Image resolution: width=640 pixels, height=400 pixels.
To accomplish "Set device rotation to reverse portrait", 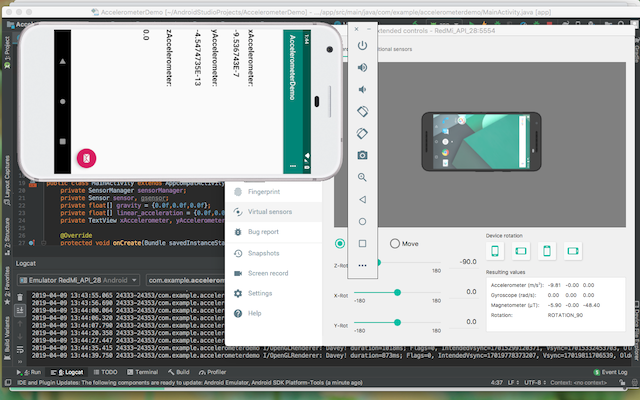I will pyautogui.click(x=547, y=251).
